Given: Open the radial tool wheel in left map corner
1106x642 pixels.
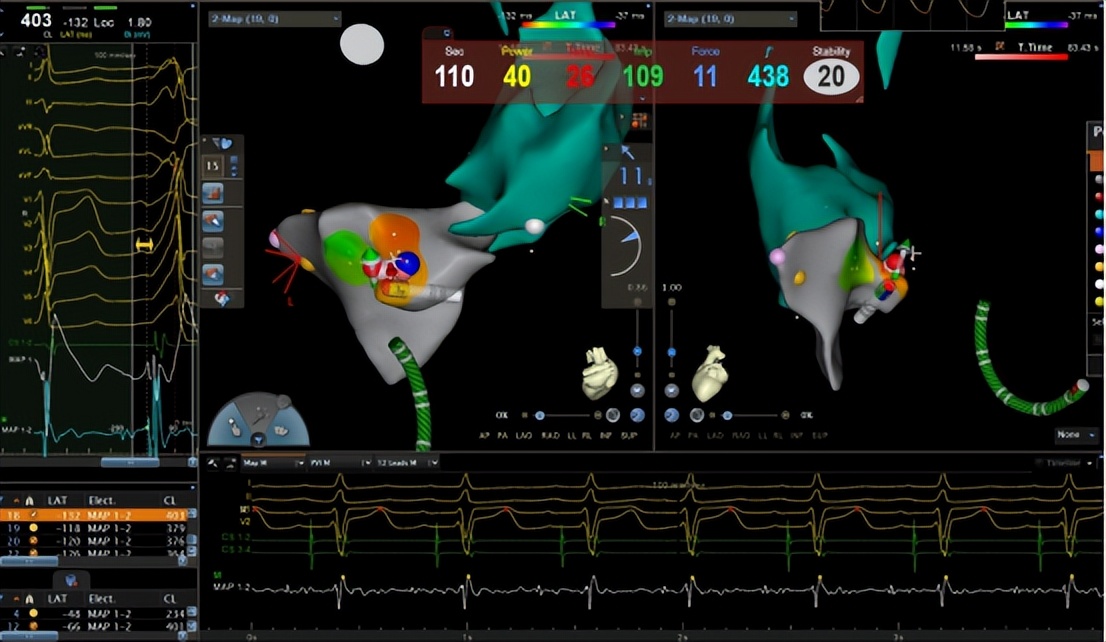Looking at the screenshot, I should click(x=258, y=420).
